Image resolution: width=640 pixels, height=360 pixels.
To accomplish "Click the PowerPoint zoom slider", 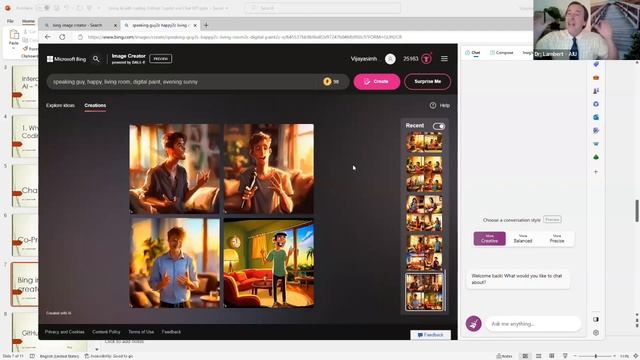I will tap(596, 356).
